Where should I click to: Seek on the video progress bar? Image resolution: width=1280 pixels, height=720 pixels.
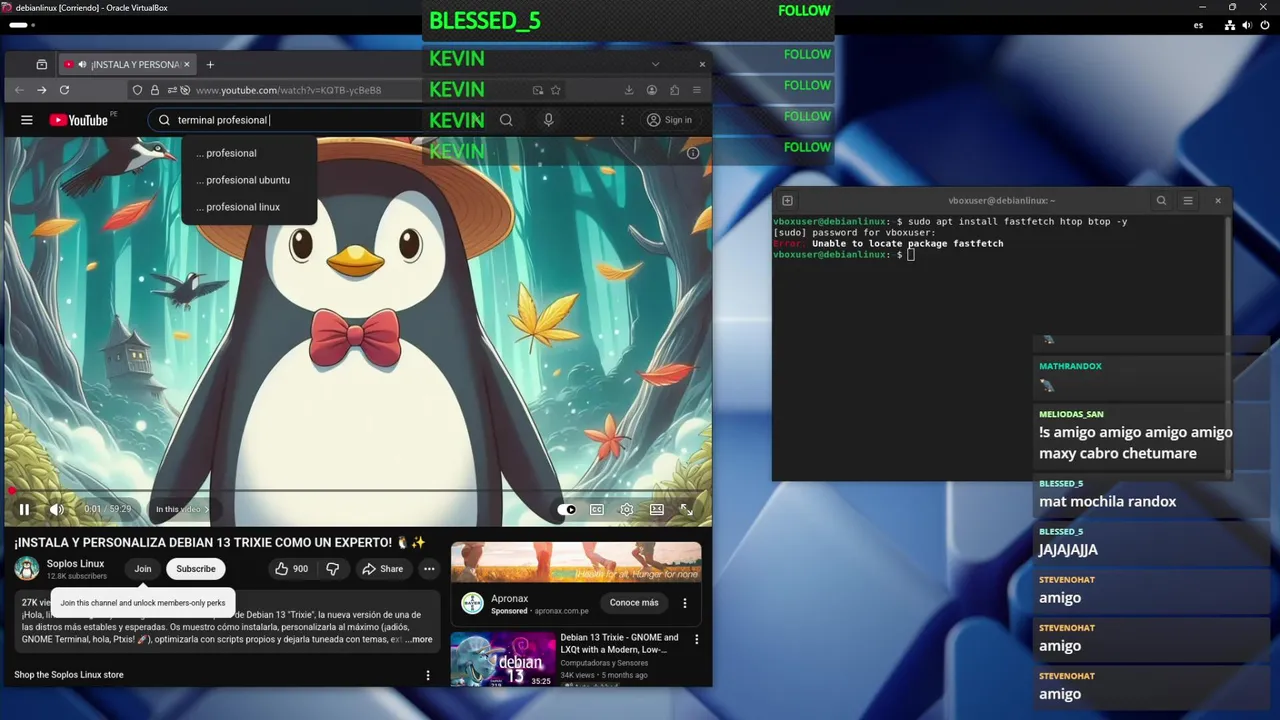pos(358,491)
